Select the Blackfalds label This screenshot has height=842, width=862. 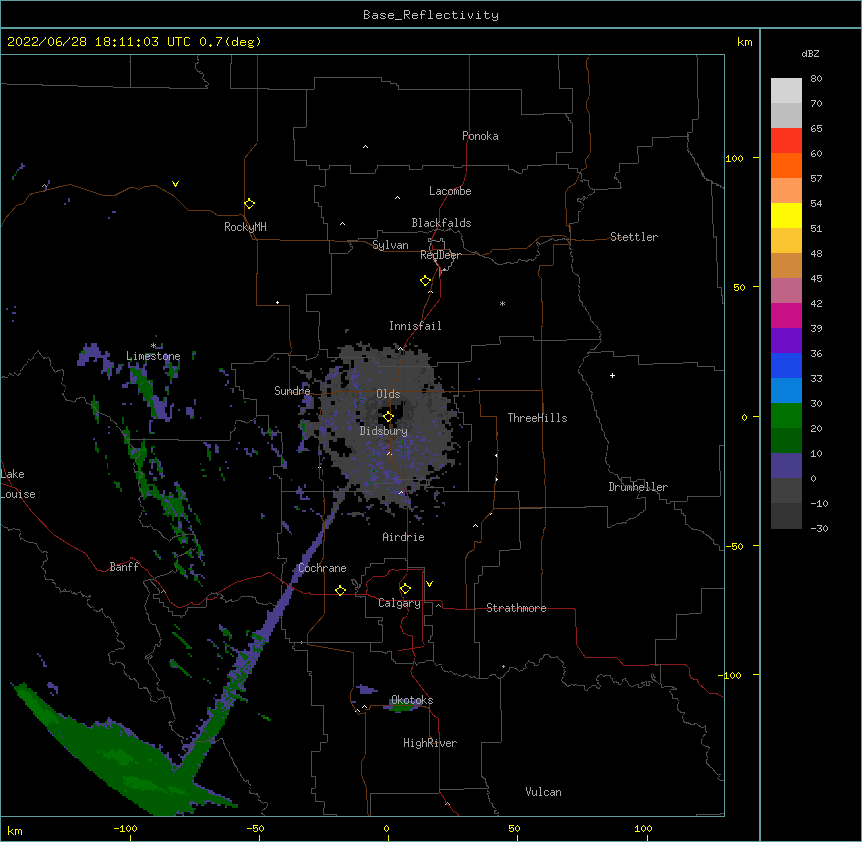pos(441,223)
